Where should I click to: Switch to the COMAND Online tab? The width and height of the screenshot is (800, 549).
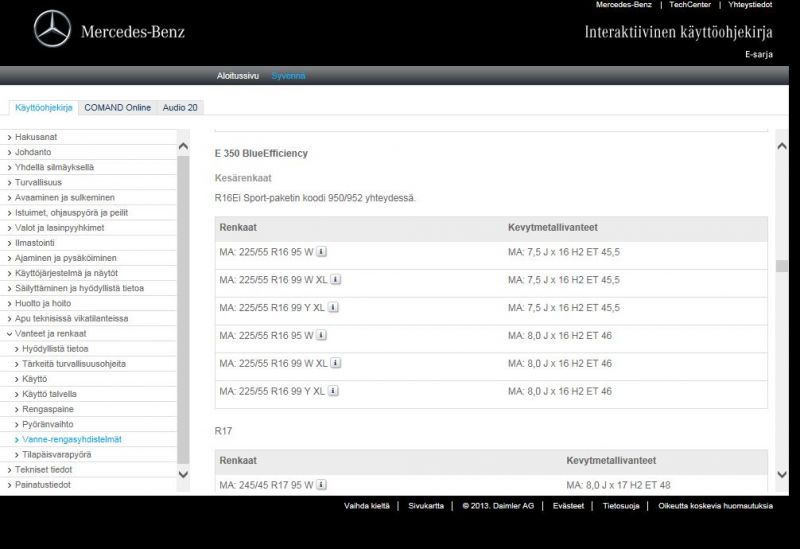117,107
